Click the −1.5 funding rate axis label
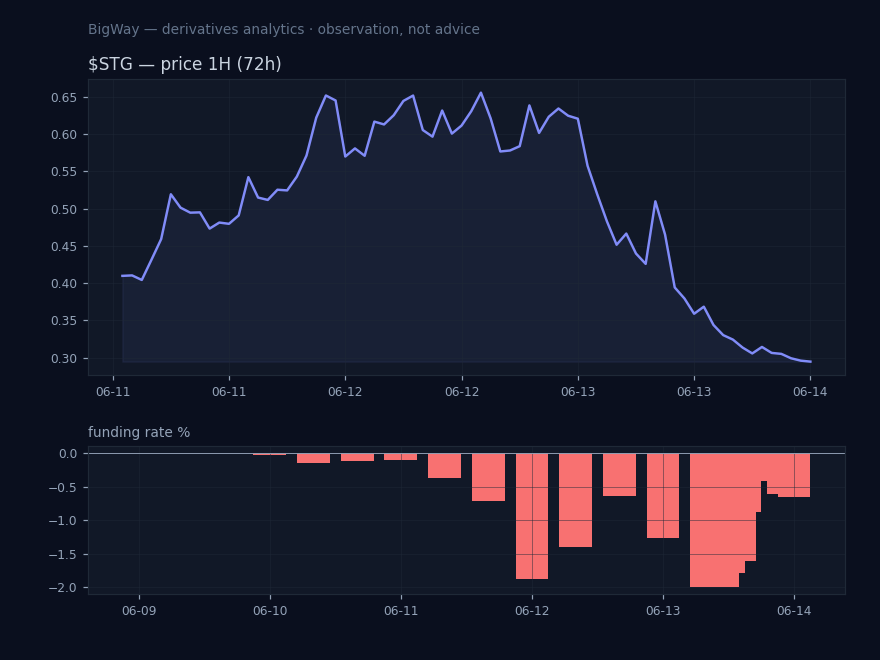880x660 pixels. [63, 554]
